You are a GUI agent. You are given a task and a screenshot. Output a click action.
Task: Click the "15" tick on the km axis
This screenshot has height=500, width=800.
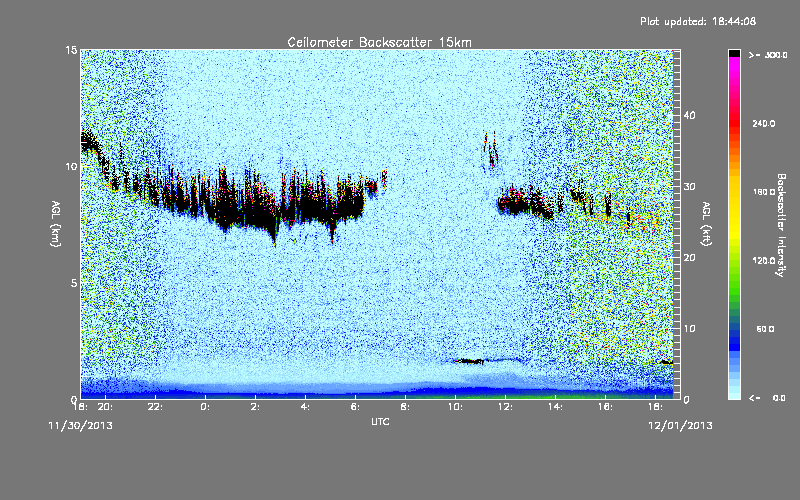click(71, 50)
